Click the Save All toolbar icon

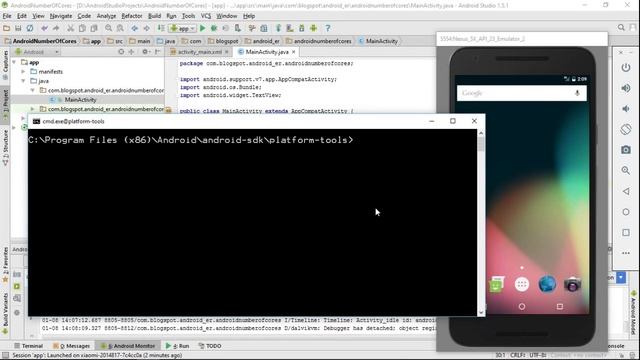18,28
